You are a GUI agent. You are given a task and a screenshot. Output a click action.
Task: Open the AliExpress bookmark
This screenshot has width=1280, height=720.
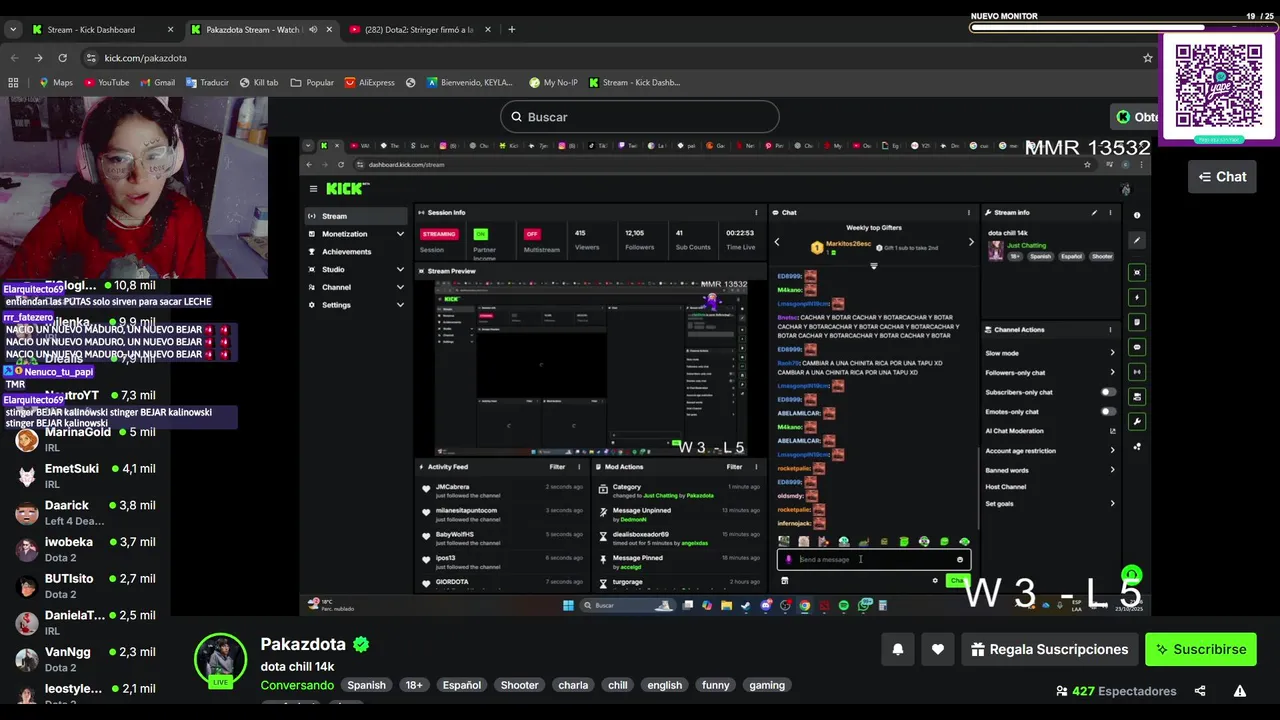coord(369,83)
